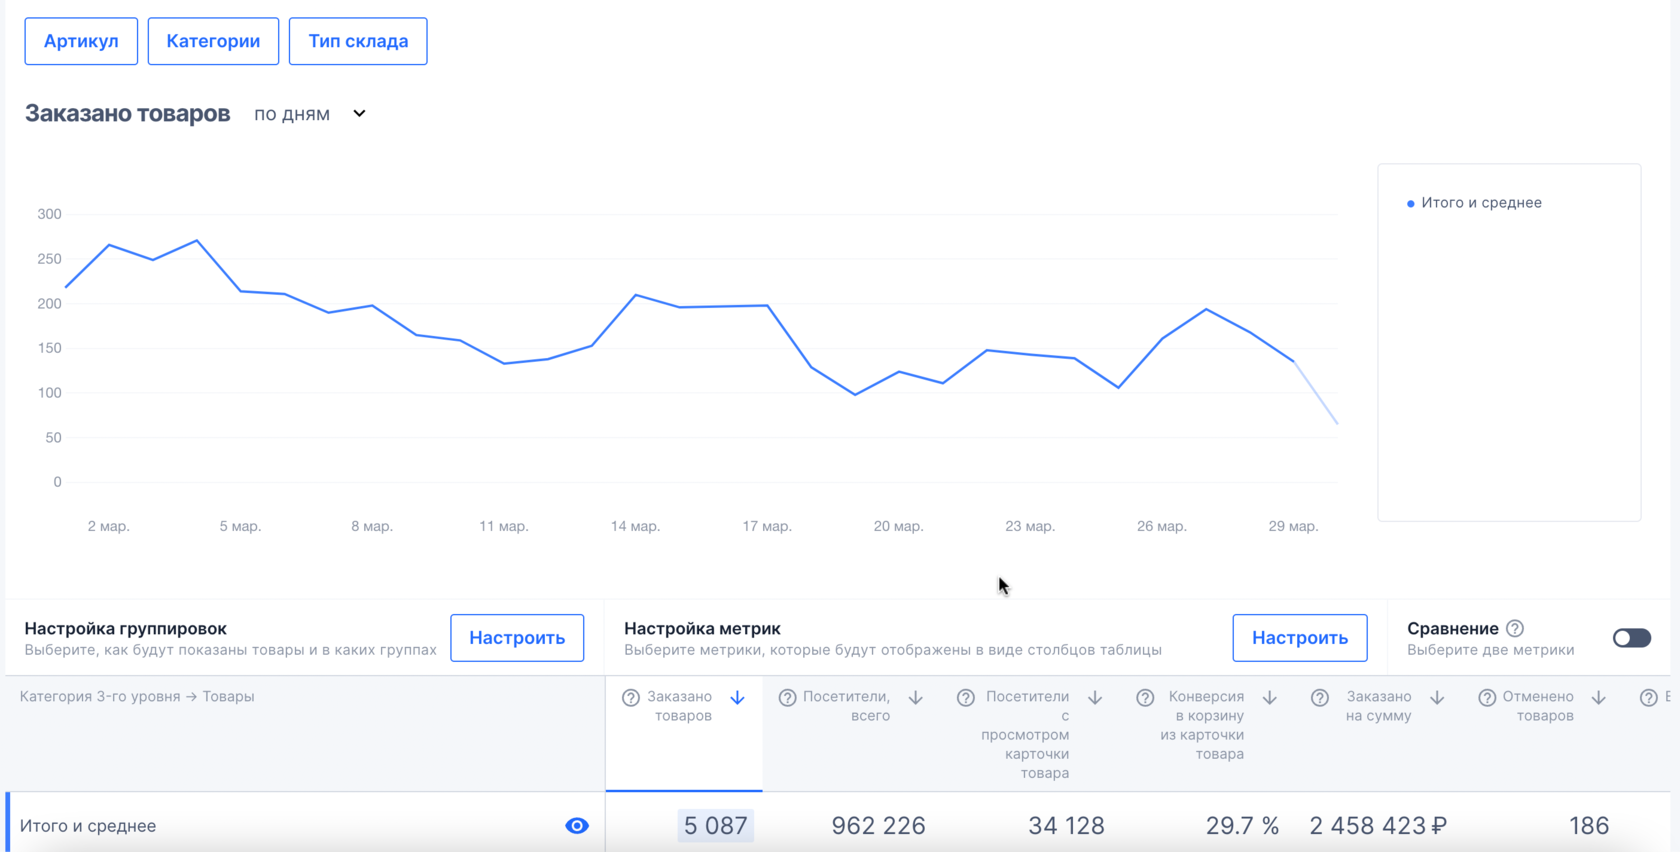Click help icon next to Заказано товаров column
1680x852 pixels.
point(630,698)
